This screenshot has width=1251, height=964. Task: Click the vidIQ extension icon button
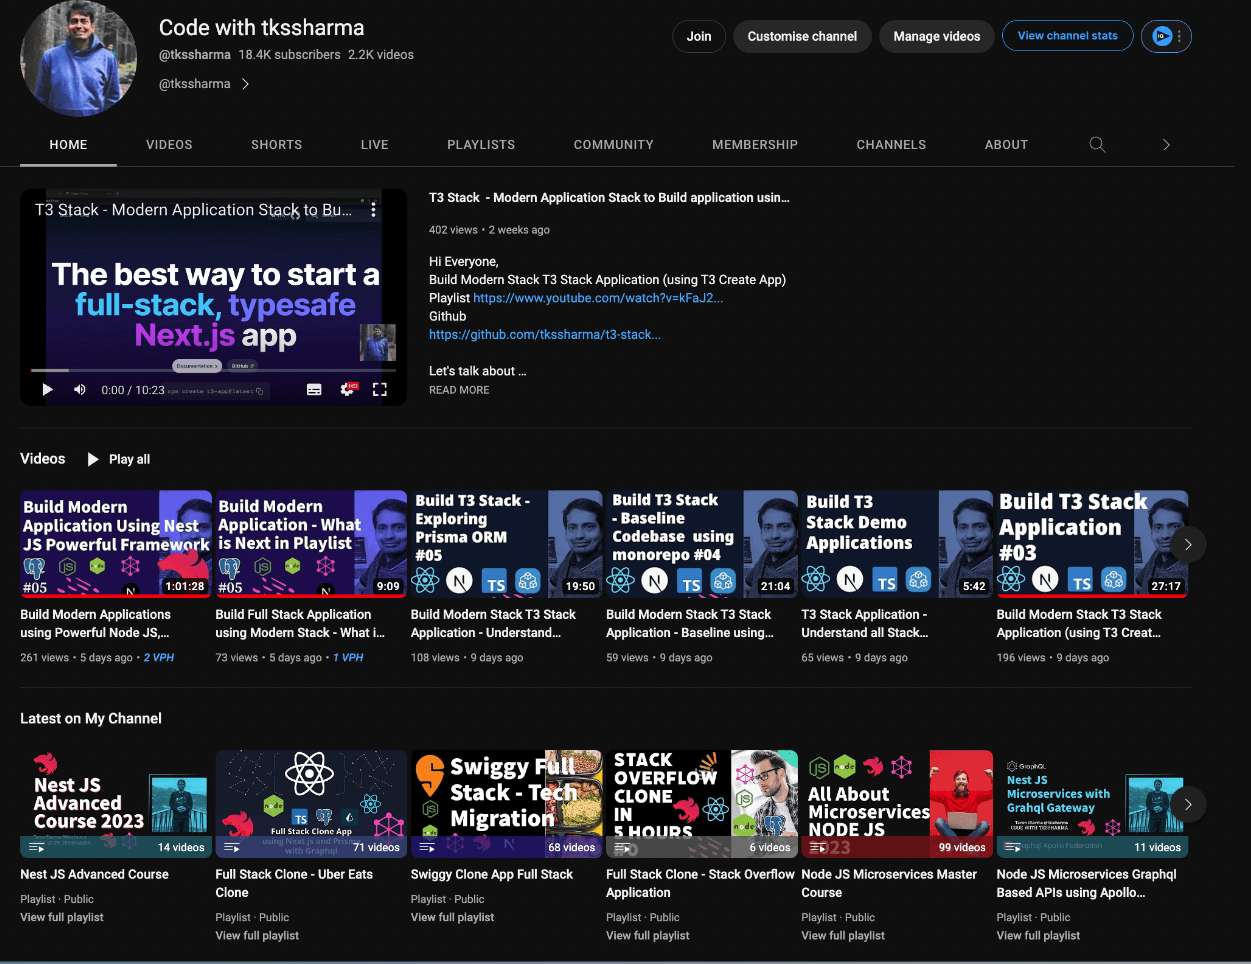(1163, 37)
